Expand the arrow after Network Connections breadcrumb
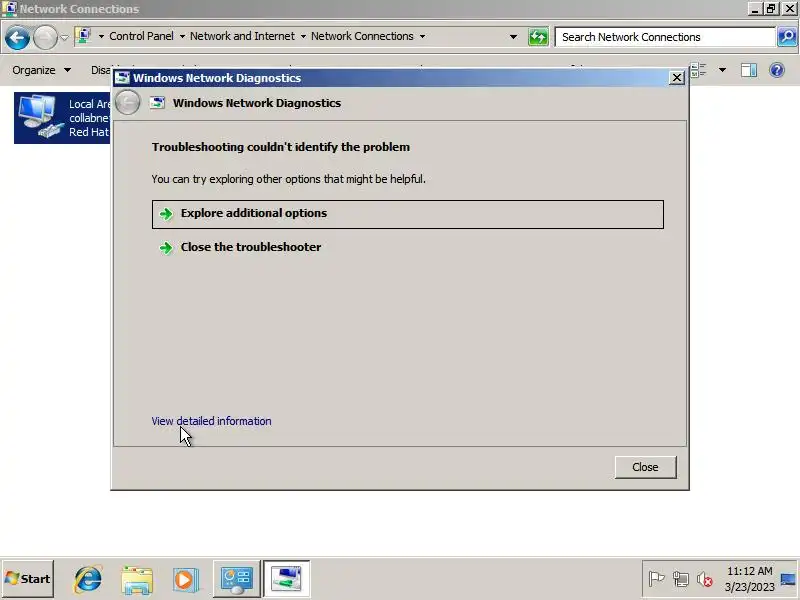800x600 pixels. [422, 37]
